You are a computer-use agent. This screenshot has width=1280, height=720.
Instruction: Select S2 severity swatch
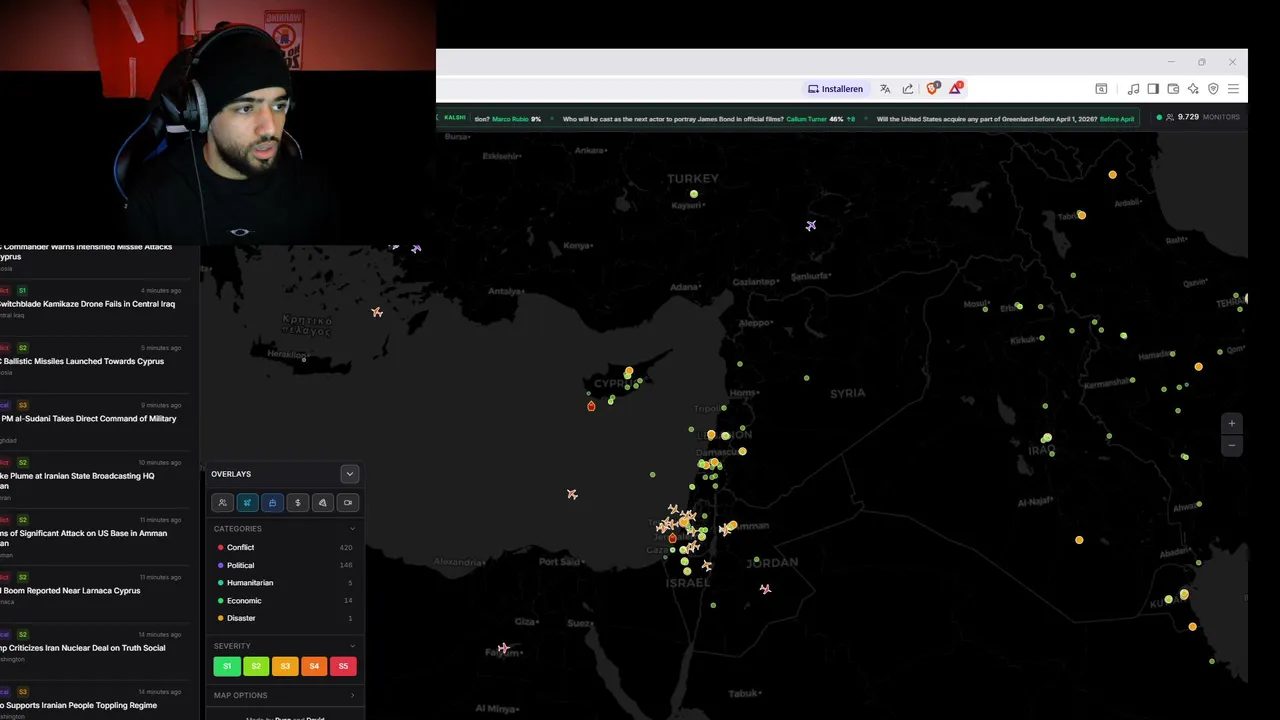pos(256,666)
